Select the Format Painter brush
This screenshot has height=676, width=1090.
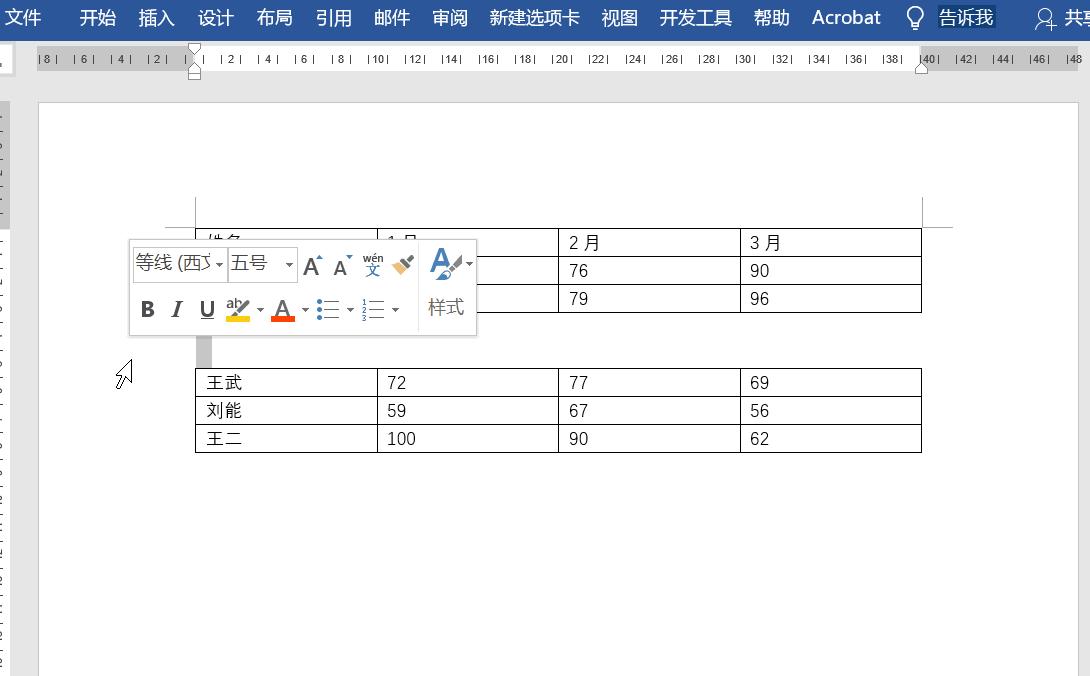click(403, 263)
